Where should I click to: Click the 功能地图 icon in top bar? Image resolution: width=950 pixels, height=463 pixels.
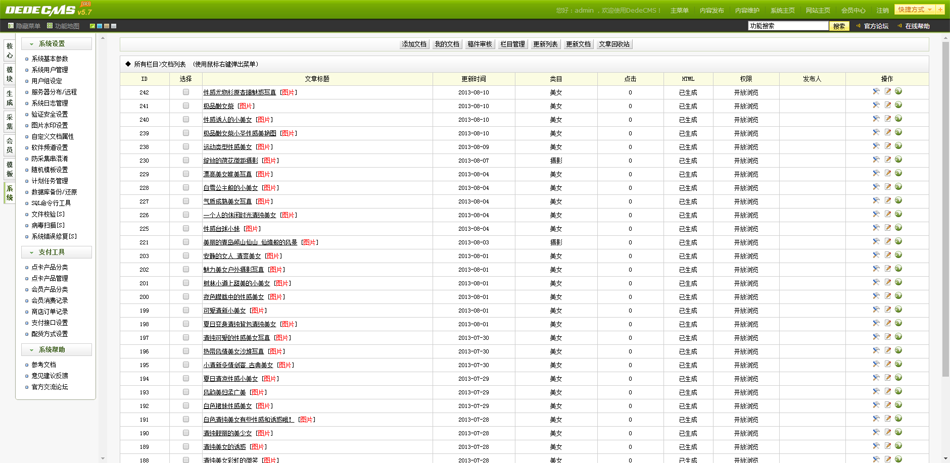tap(50, 26)
